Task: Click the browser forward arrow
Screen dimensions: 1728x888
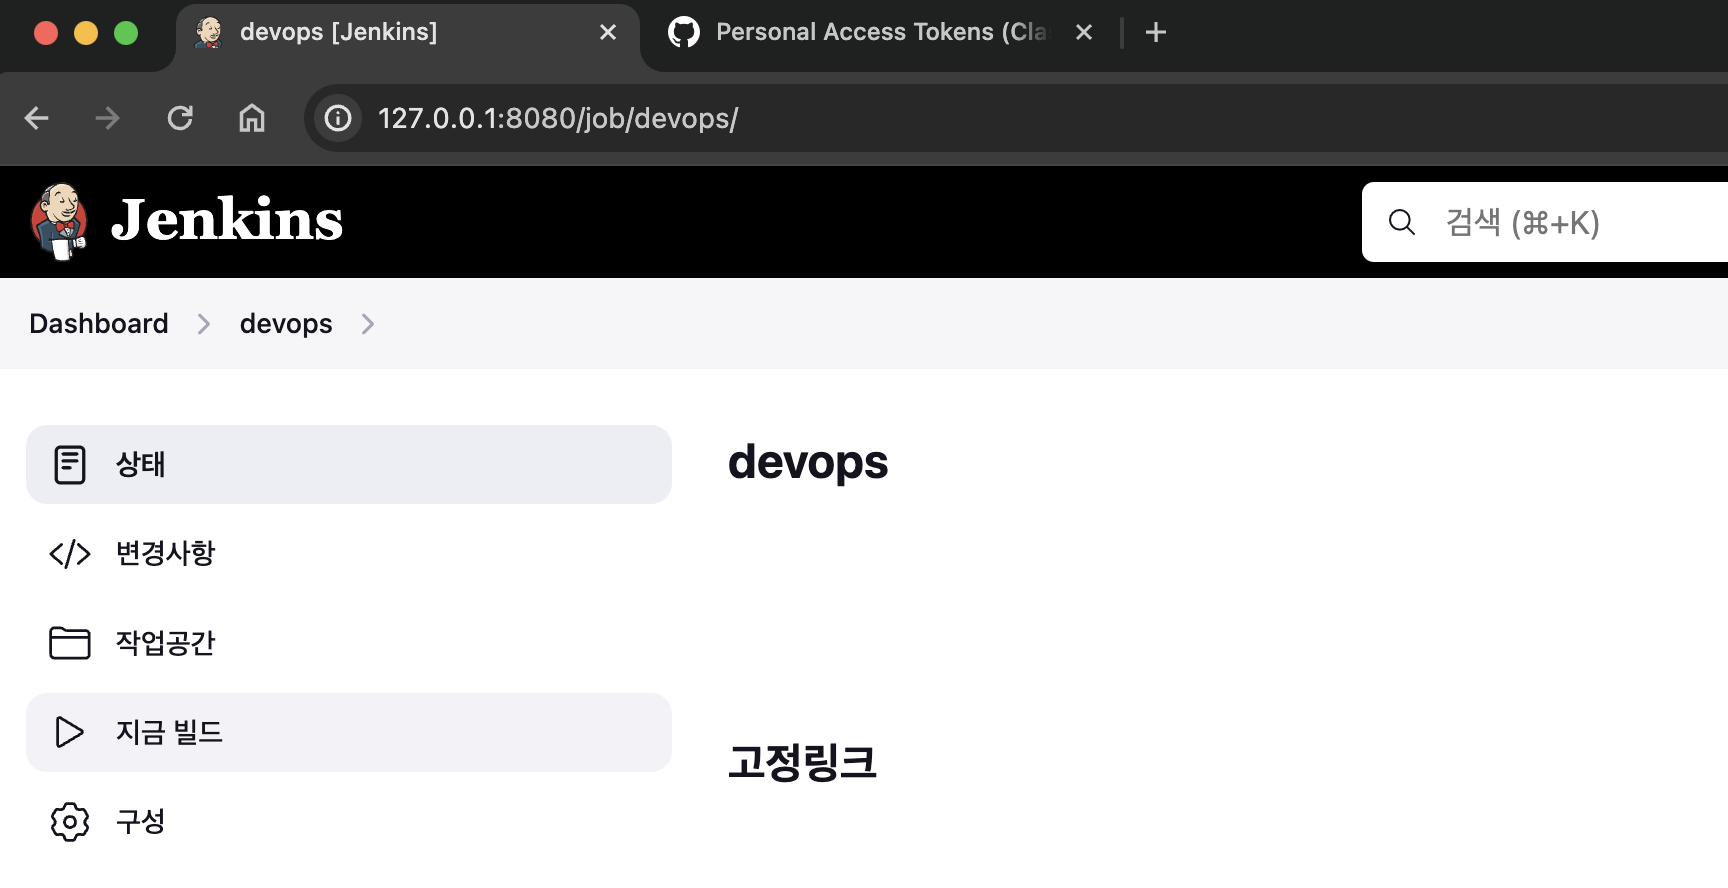Action: [x=107, y=118]
